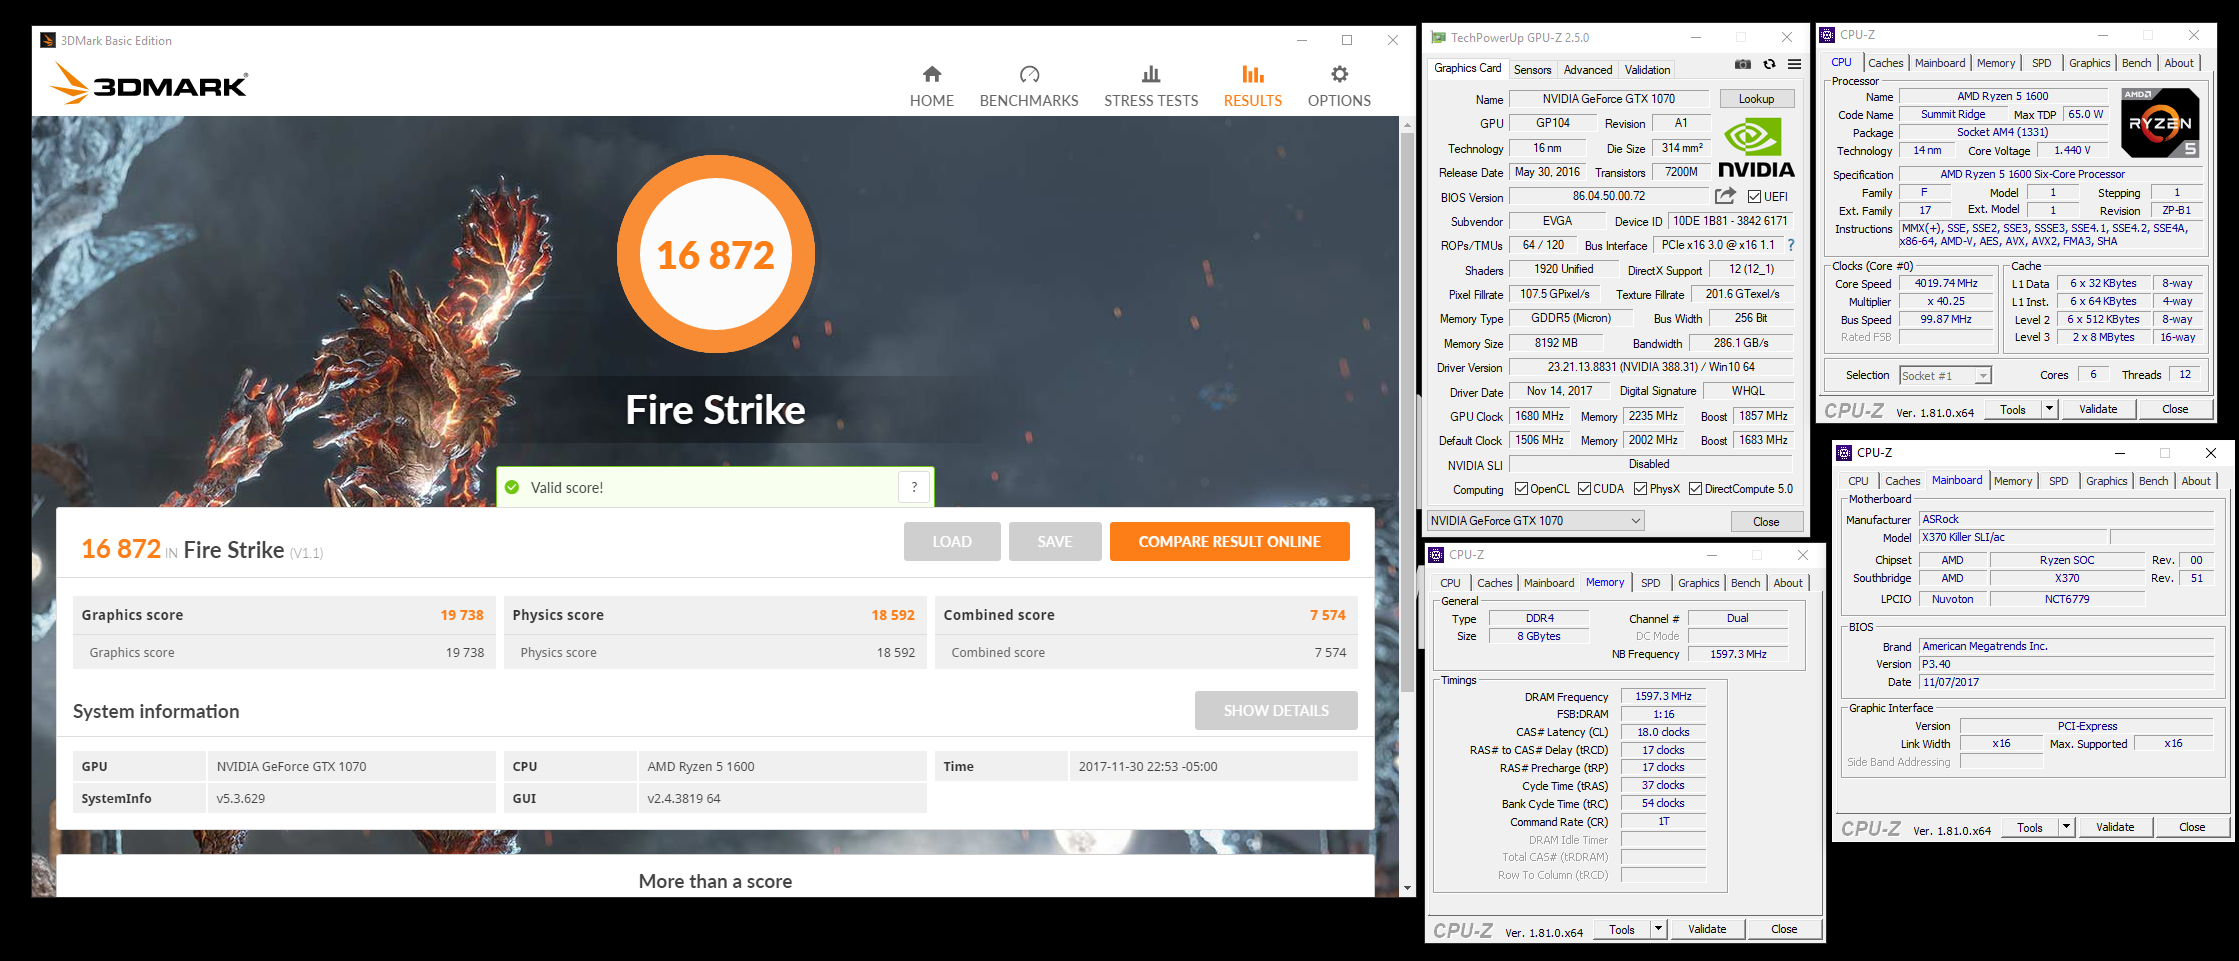Click the 3DMark vertical scrollbar thumb

pos(1407,410)
